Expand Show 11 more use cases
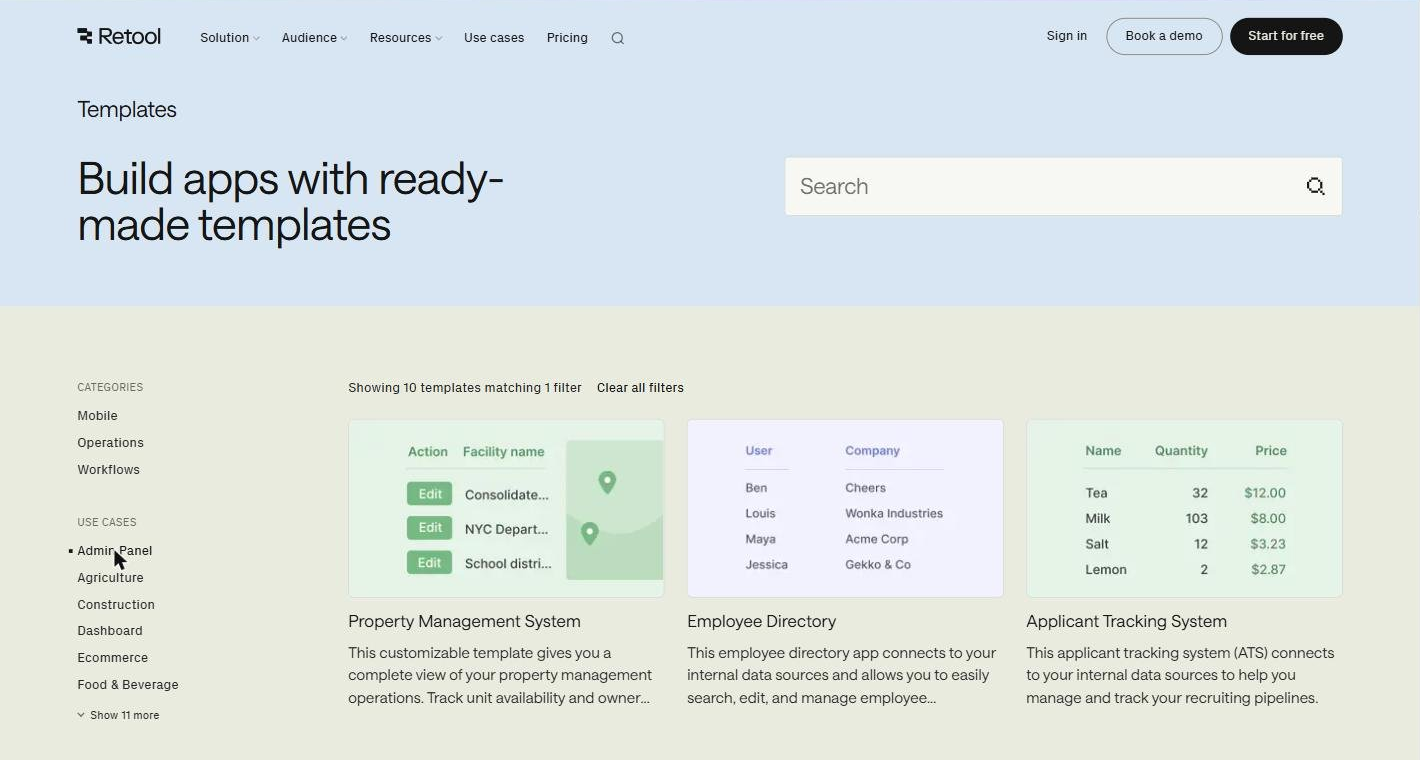The image size is (1420, 760). click(118, 715)
